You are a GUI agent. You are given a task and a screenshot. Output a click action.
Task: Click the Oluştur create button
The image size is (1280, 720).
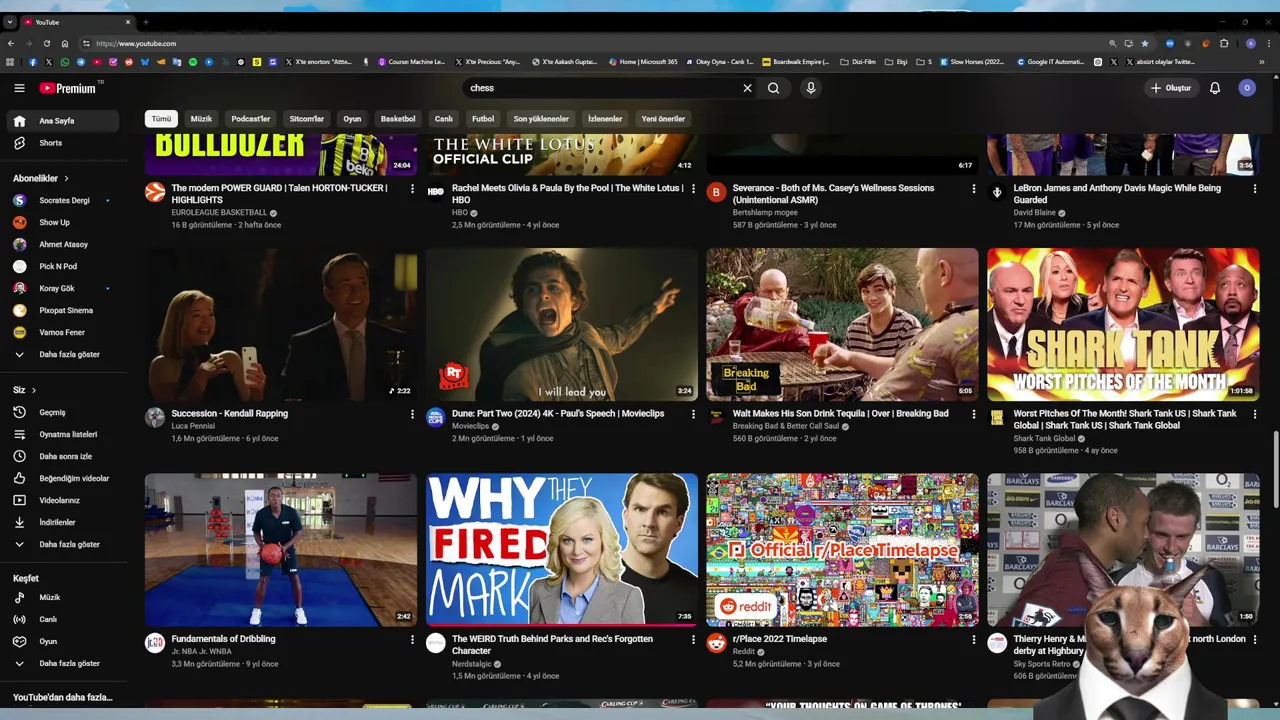click(x=1171, y=88)
